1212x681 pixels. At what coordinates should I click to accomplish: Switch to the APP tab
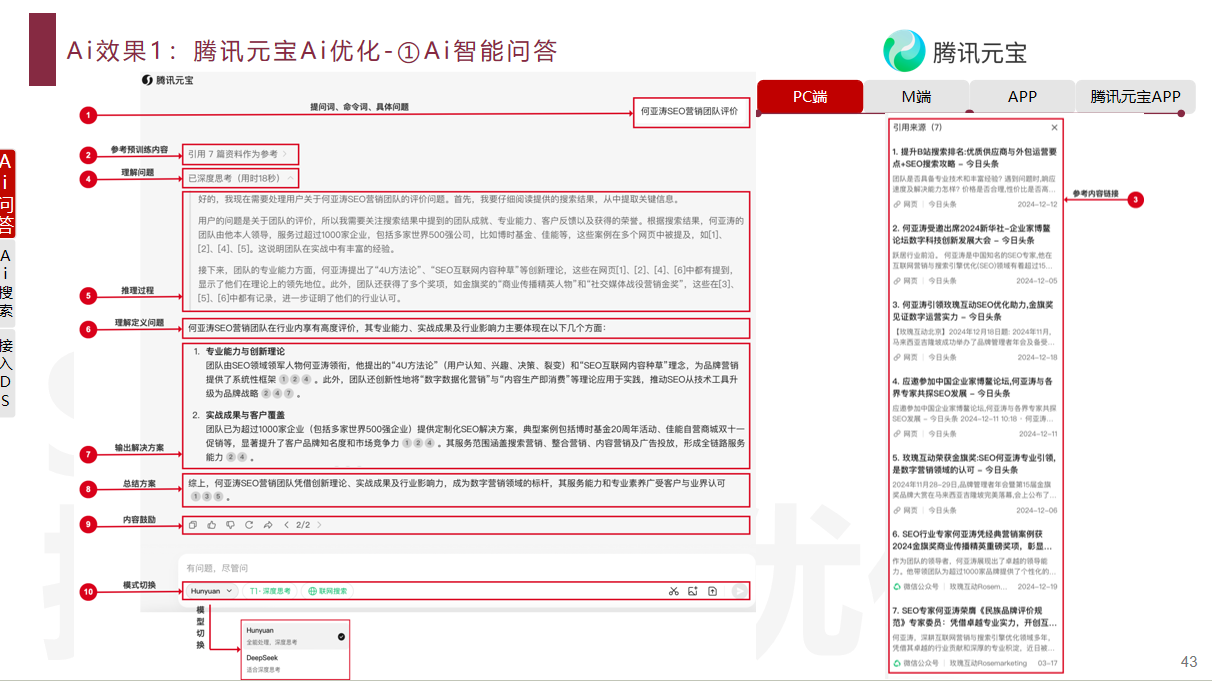click(1022, 97)
